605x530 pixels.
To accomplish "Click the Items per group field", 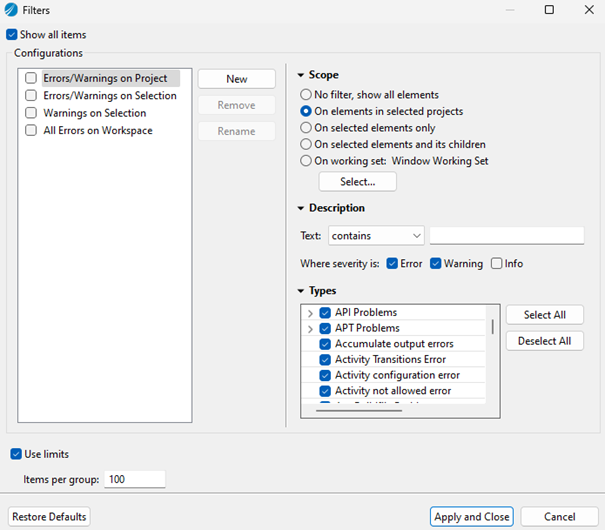I will point(135,479).
